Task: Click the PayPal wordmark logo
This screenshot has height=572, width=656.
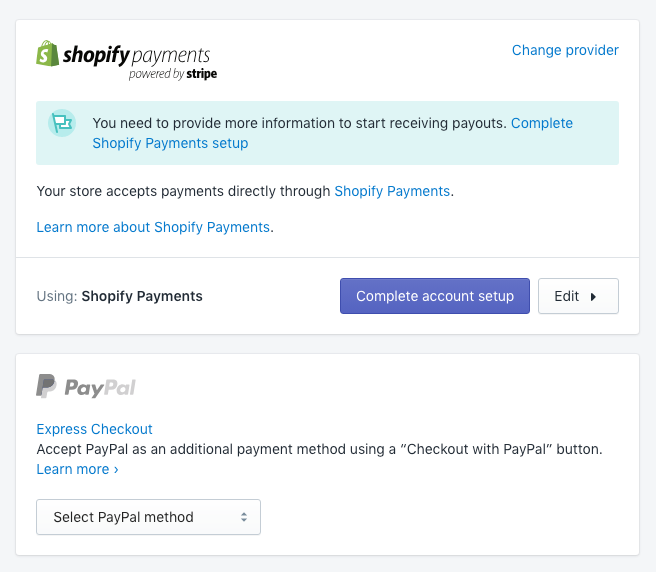Action: [x=100, y=388]
